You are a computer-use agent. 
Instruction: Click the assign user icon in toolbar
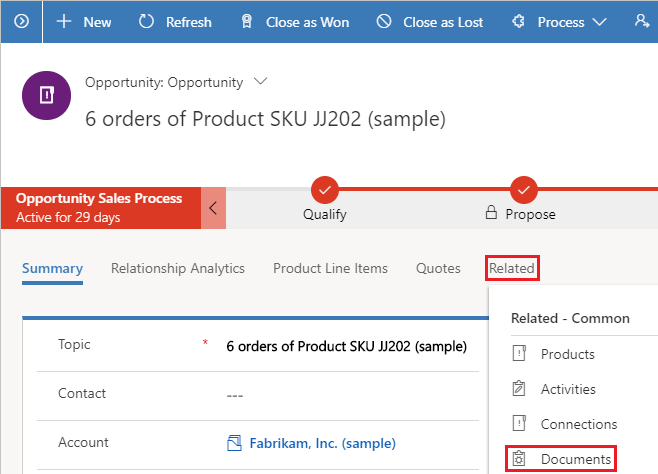pos(641,21)
